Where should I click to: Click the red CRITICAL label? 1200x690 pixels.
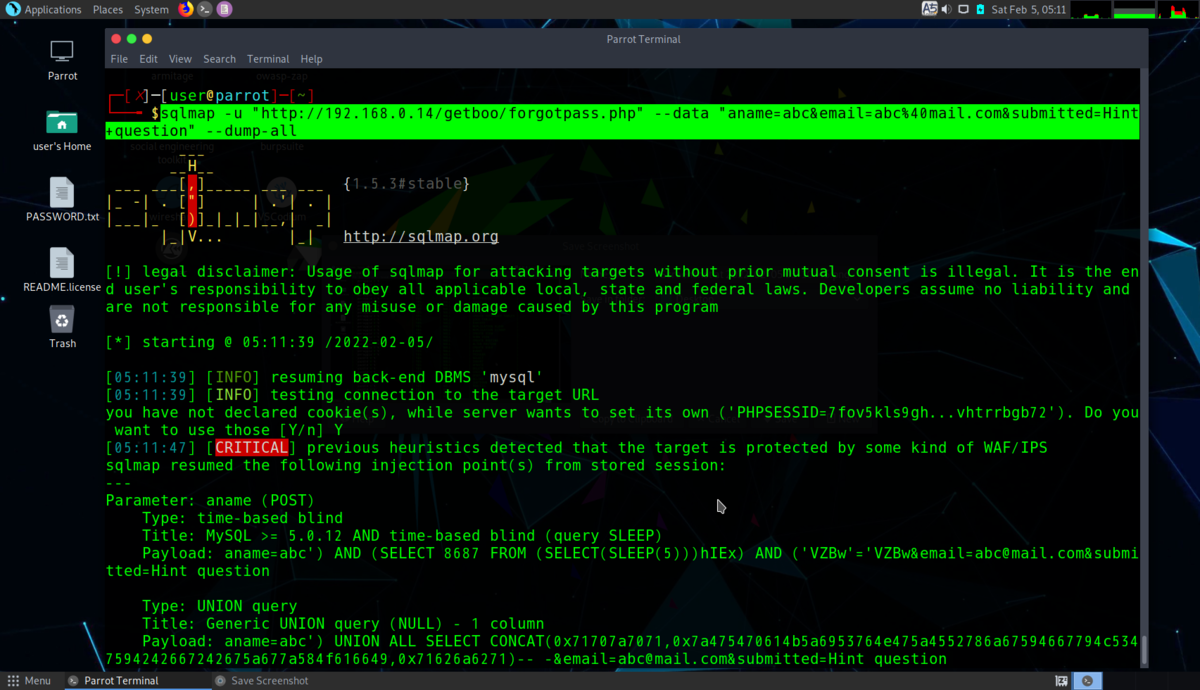coord(252,447)
